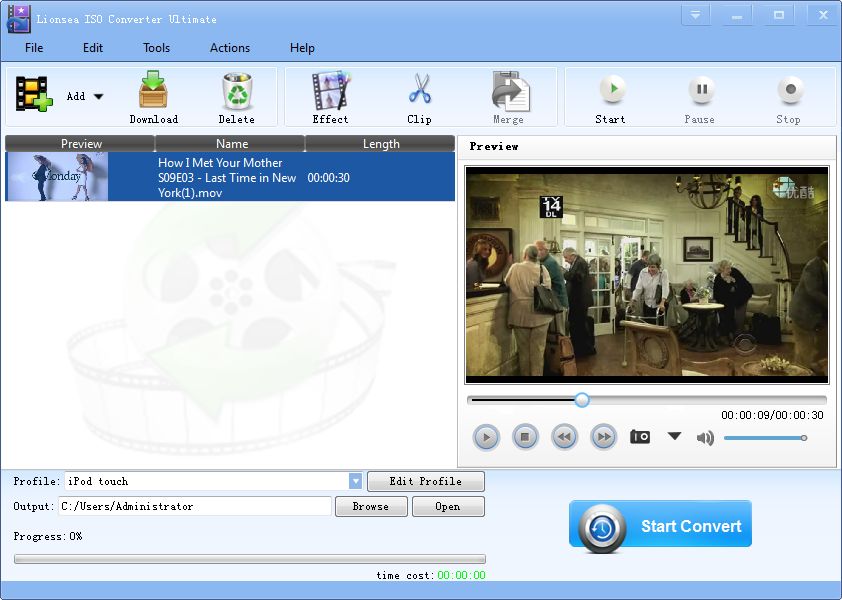Screen dimensions: 842x600
Task: Click the time cost 00:00:00 value
Action: pos(461,575)
